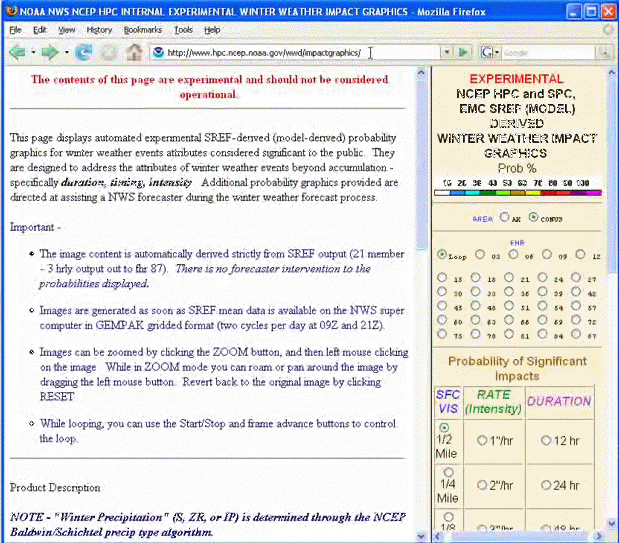Choose the 1/2 Mile SFC VIS radio
Viewport: 619px width, 543px height.
(x=444, y=427)
